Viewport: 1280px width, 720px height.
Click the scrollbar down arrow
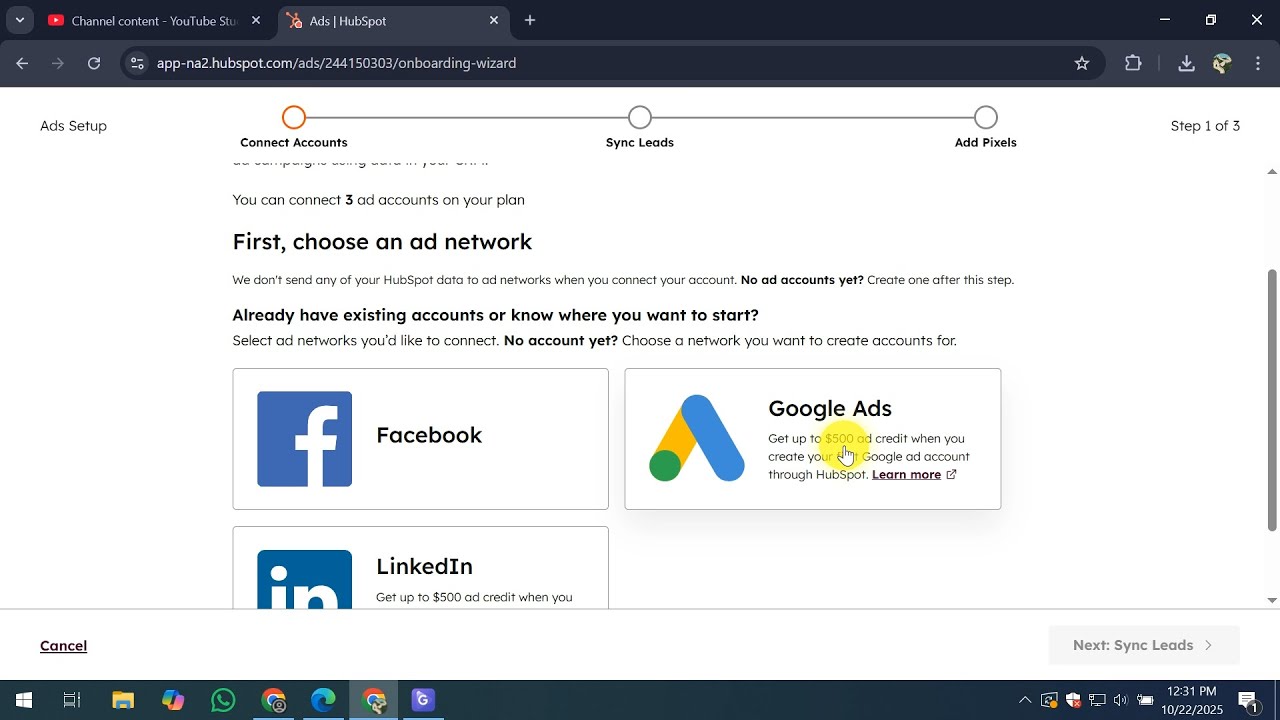pyautogui.click(x=1272, y=600)
